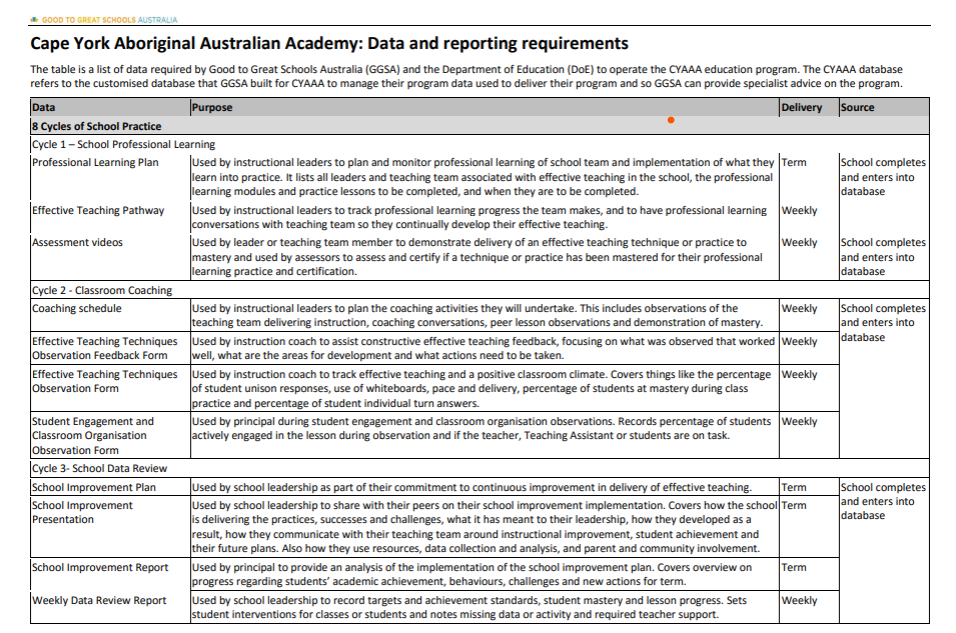Select the Professional Learning Plan cell
Image resolution: width=956 pixels, height=633 pixels.
pos(95,163)
